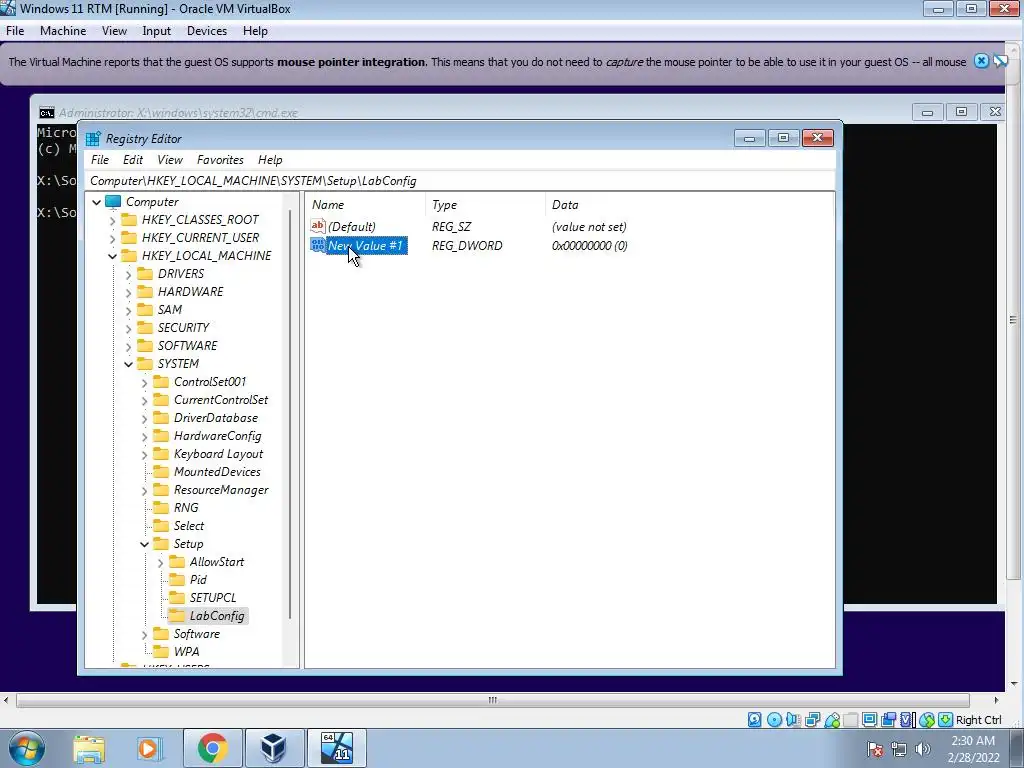Viewport: 1024px width, 768px height.
Task: Click the recording status icon
Action: coord(888,720)
